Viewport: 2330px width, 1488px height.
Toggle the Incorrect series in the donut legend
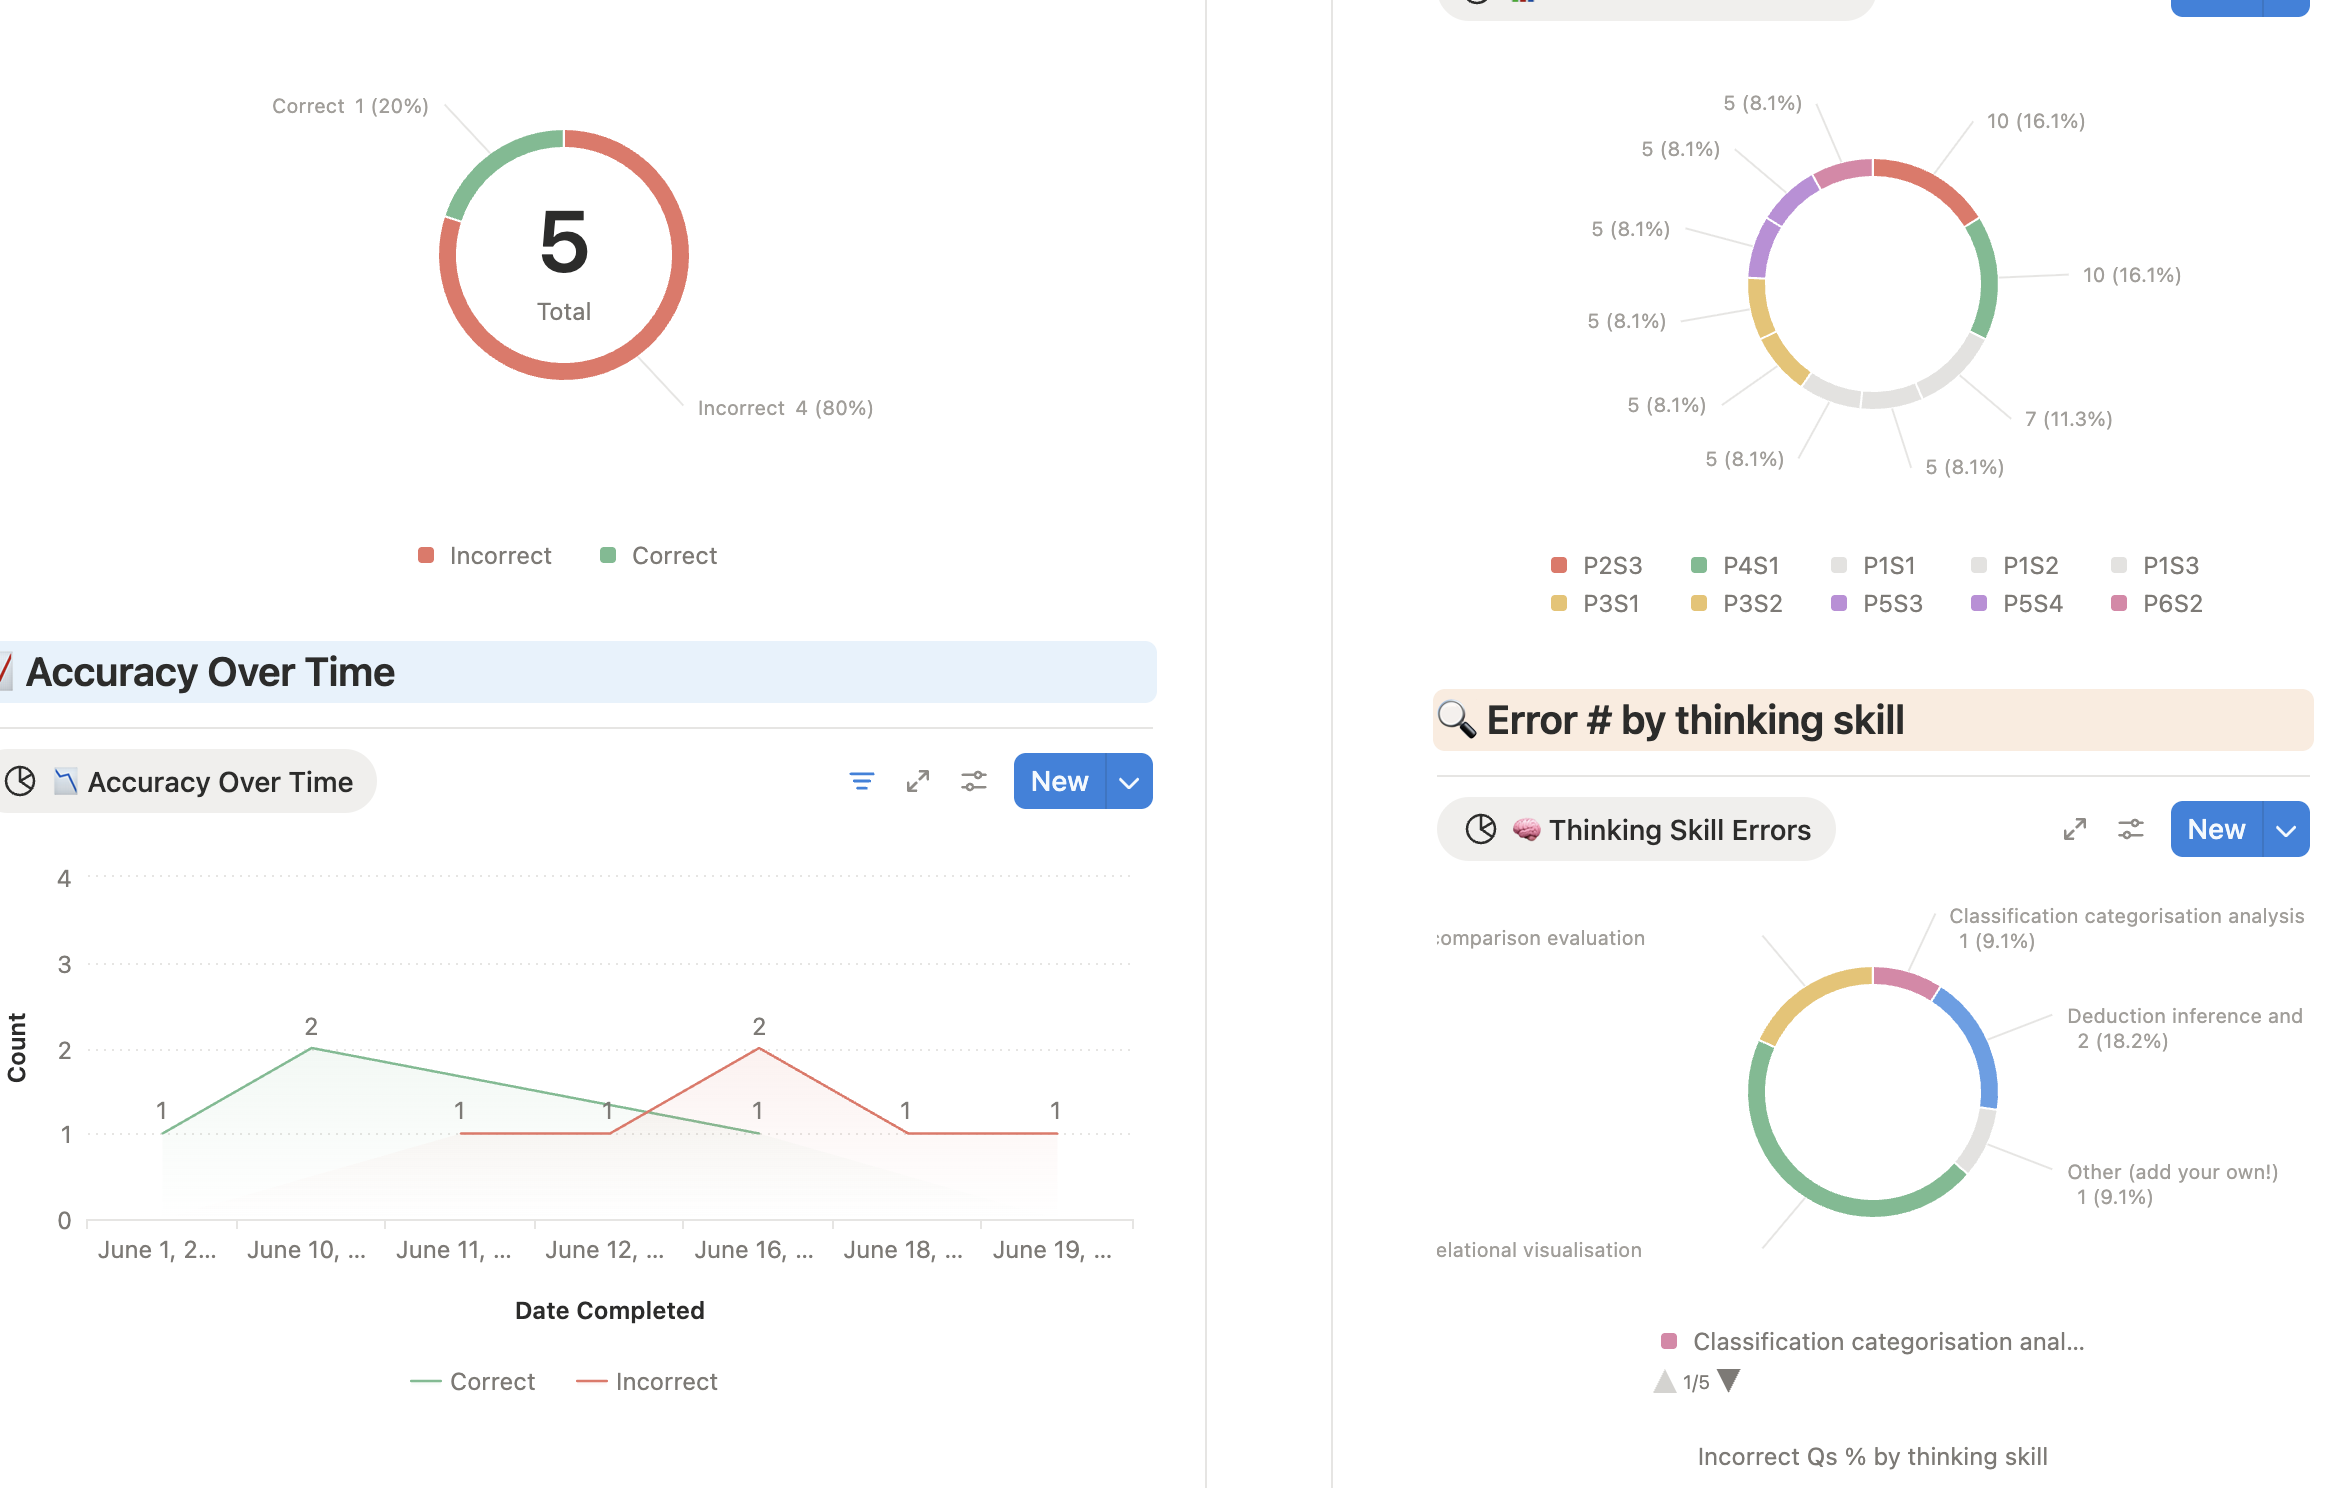tap(485, 556)
